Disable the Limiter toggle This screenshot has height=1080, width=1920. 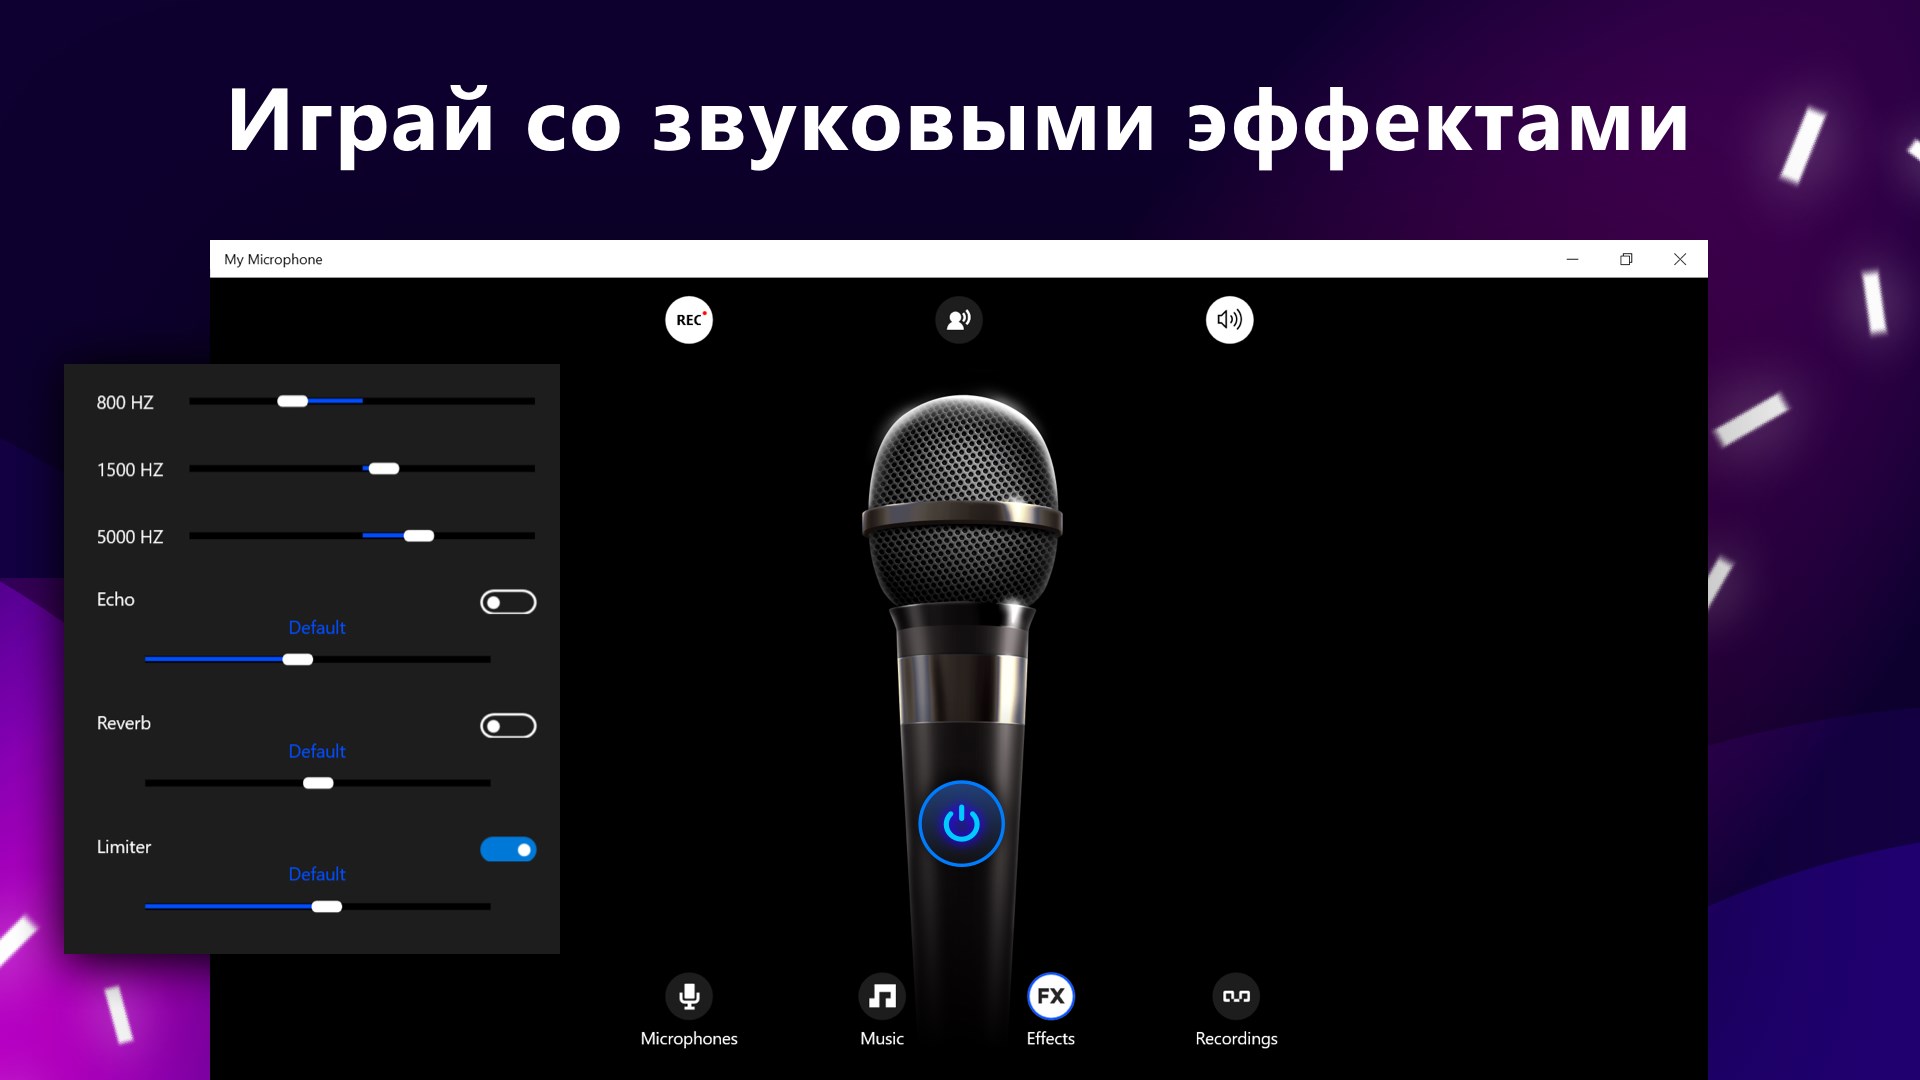point(509,849)
